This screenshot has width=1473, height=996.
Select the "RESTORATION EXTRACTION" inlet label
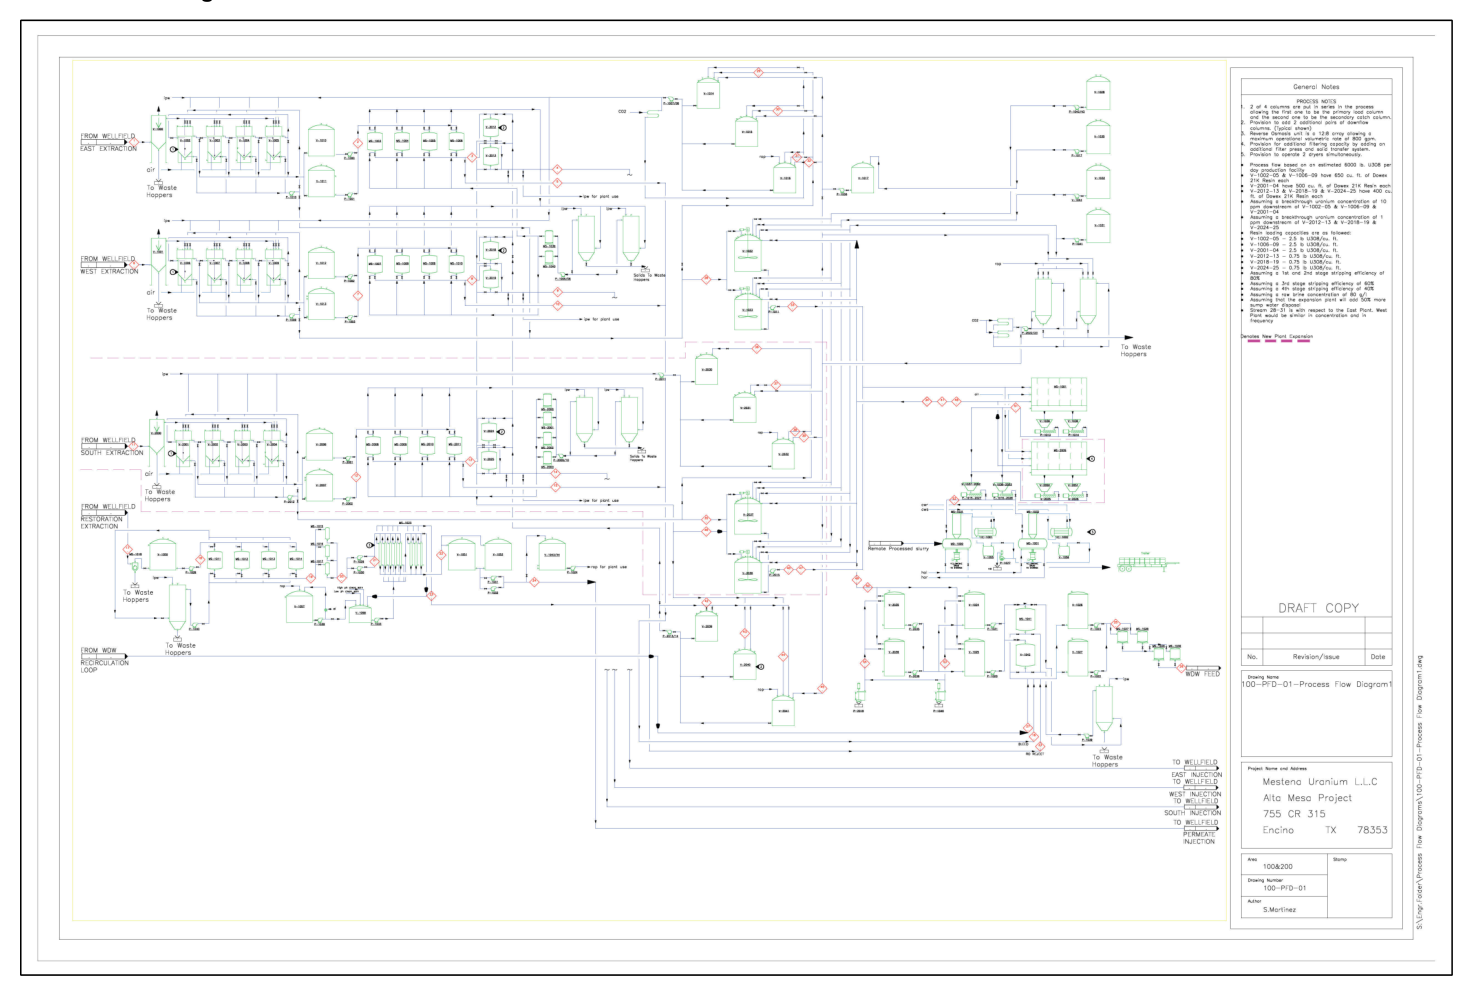pos(102,523)
